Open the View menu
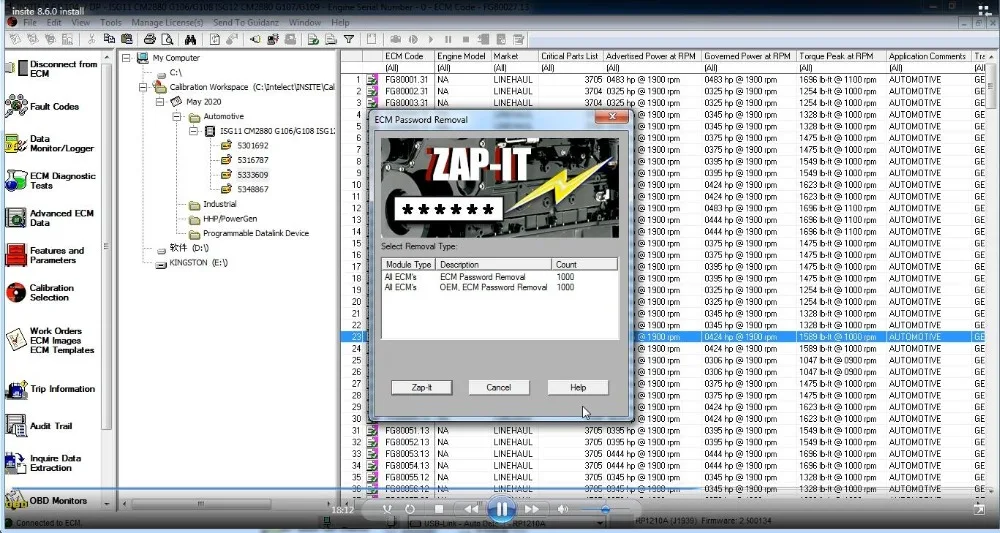The image size is (1000, 533). coord(80,22)
